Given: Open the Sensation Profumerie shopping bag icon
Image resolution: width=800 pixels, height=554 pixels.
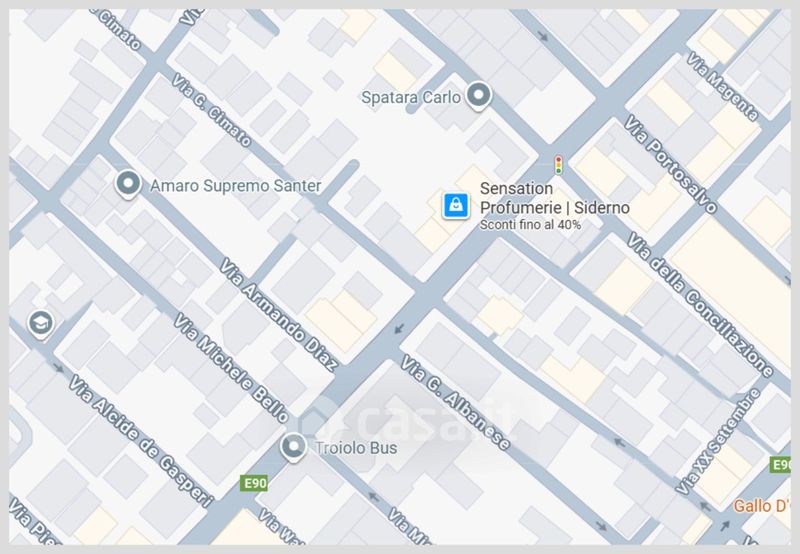Looking at the screenshot, I should pos(456,206).
